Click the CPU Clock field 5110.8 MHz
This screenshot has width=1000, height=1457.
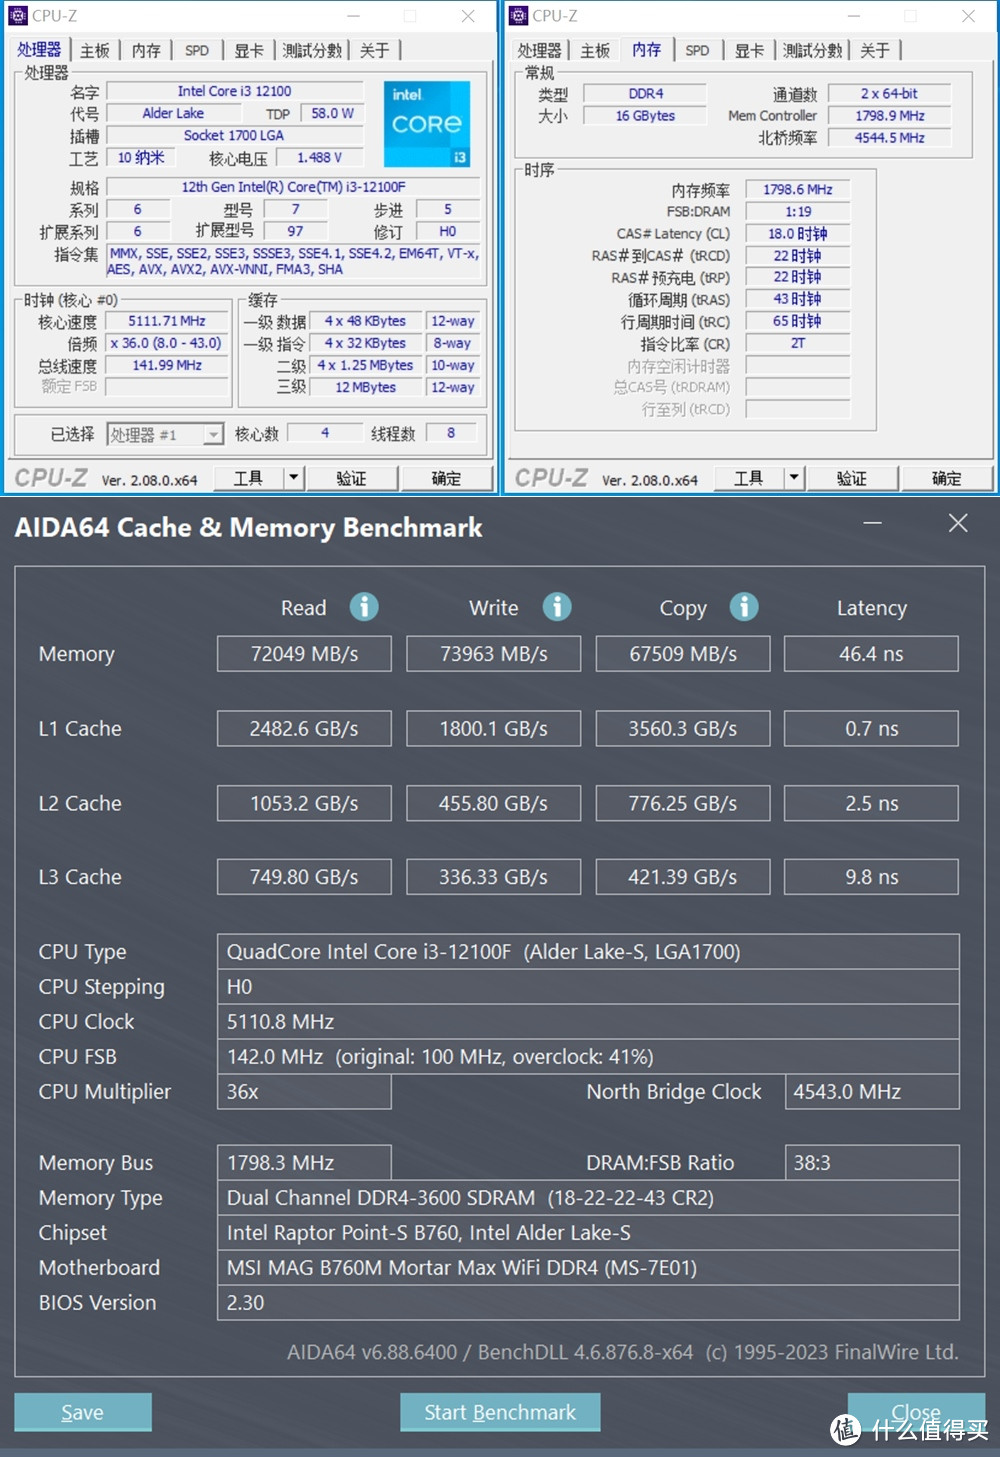point(588,1022)
